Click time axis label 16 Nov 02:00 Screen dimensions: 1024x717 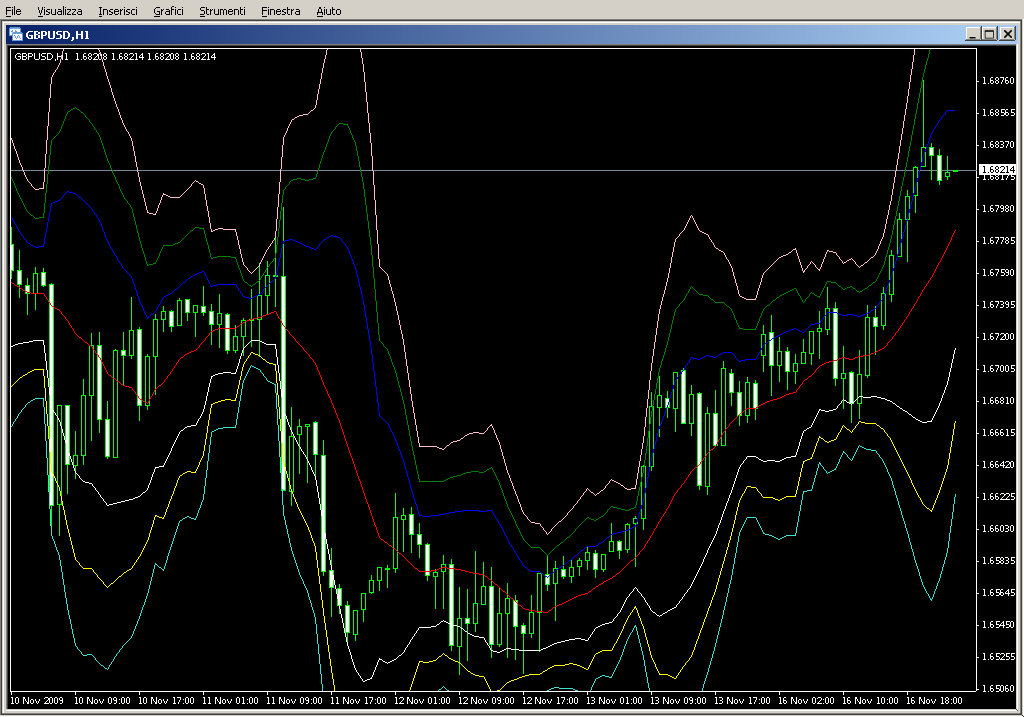point(807,701)
